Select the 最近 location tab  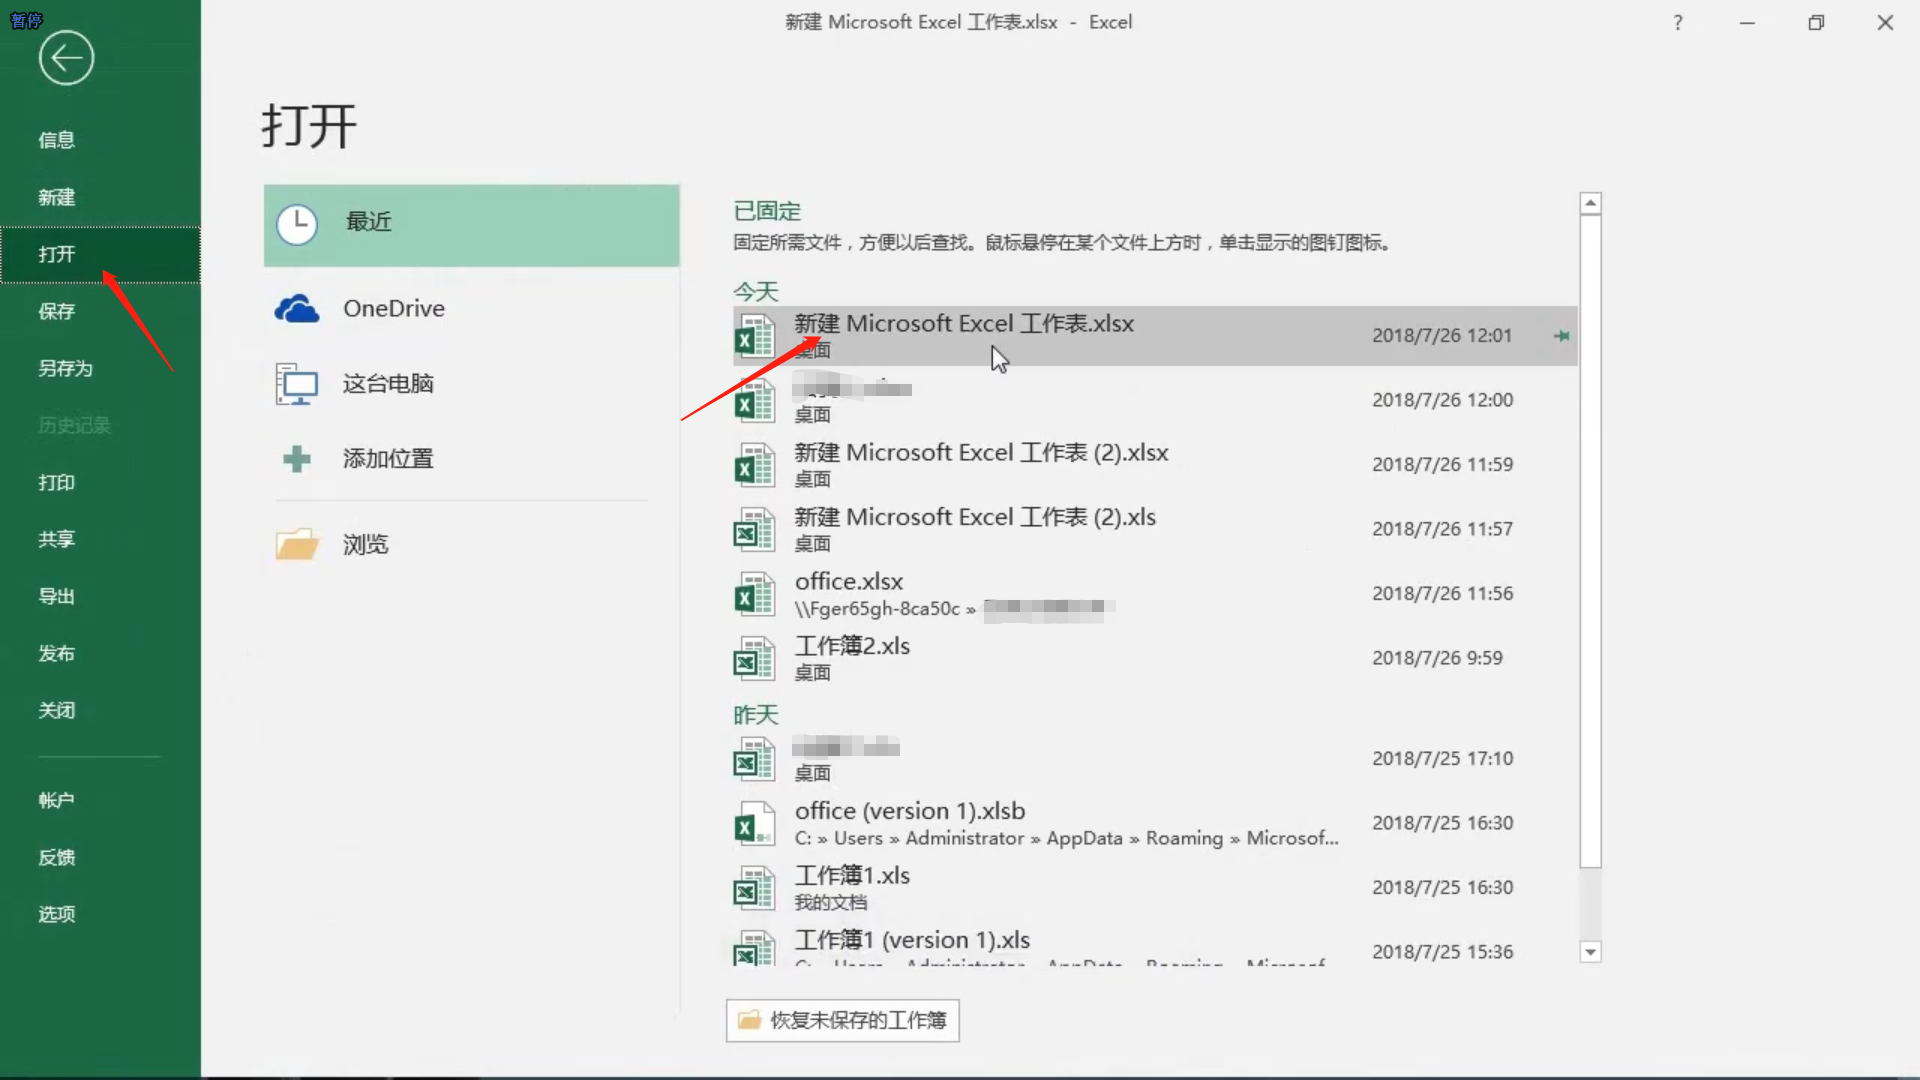point(472,225)
